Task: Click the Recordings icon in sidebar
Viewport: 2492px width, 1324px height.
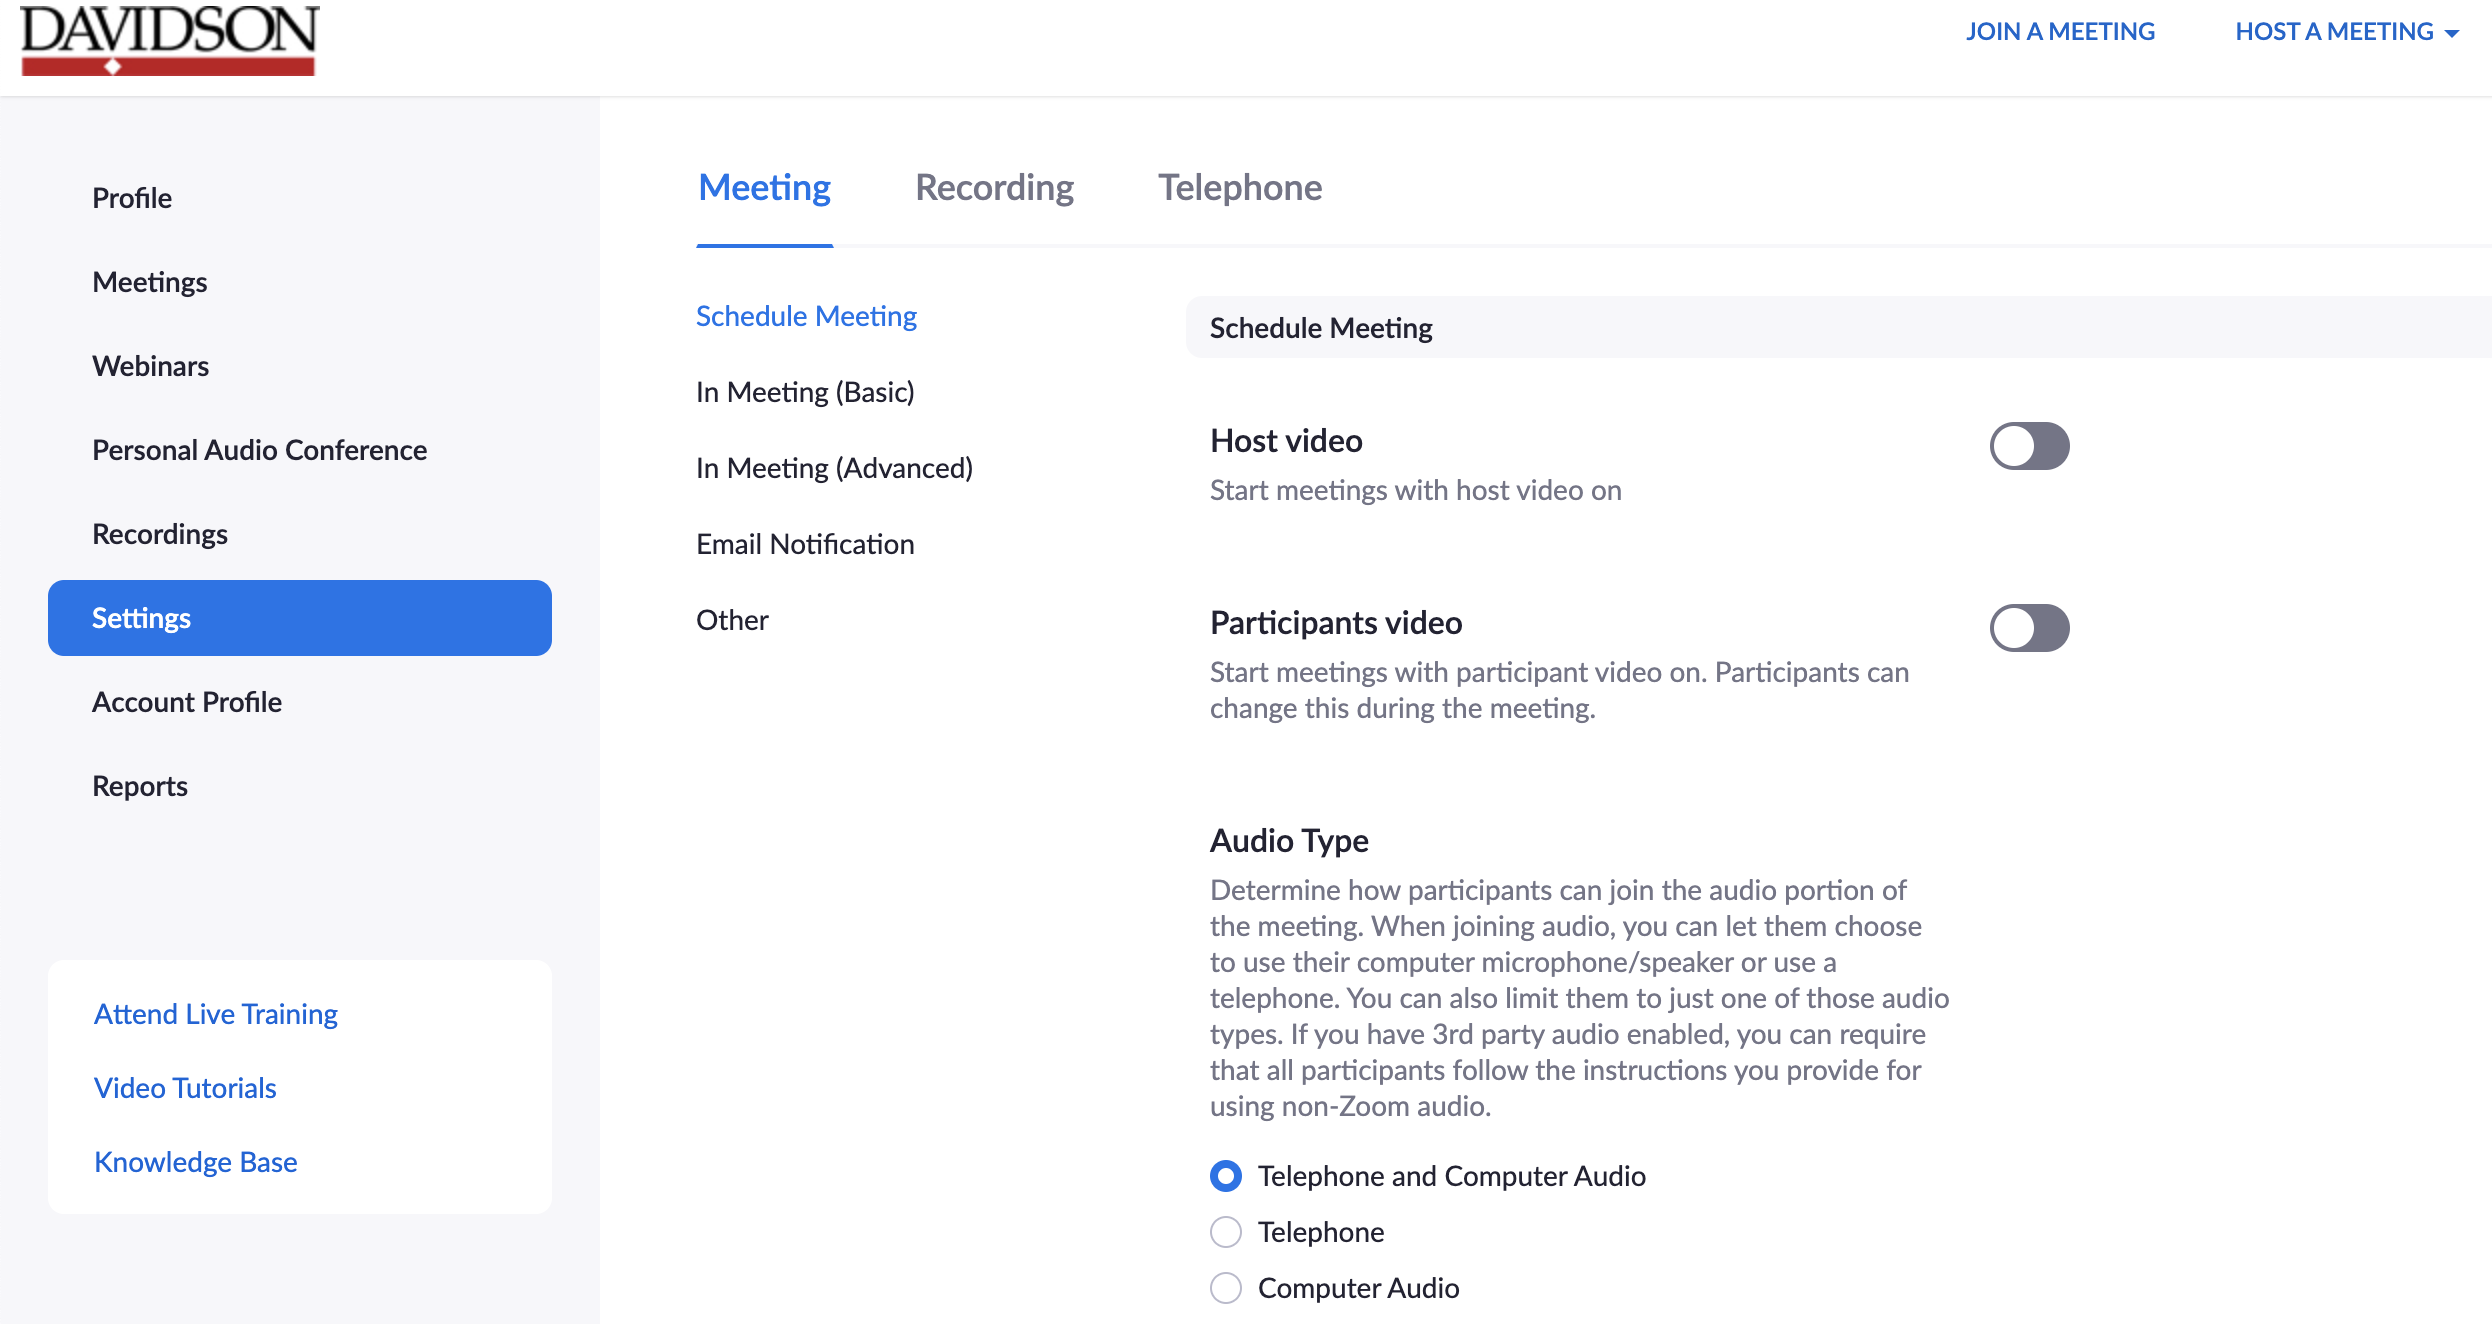Action: pos(160,531)
